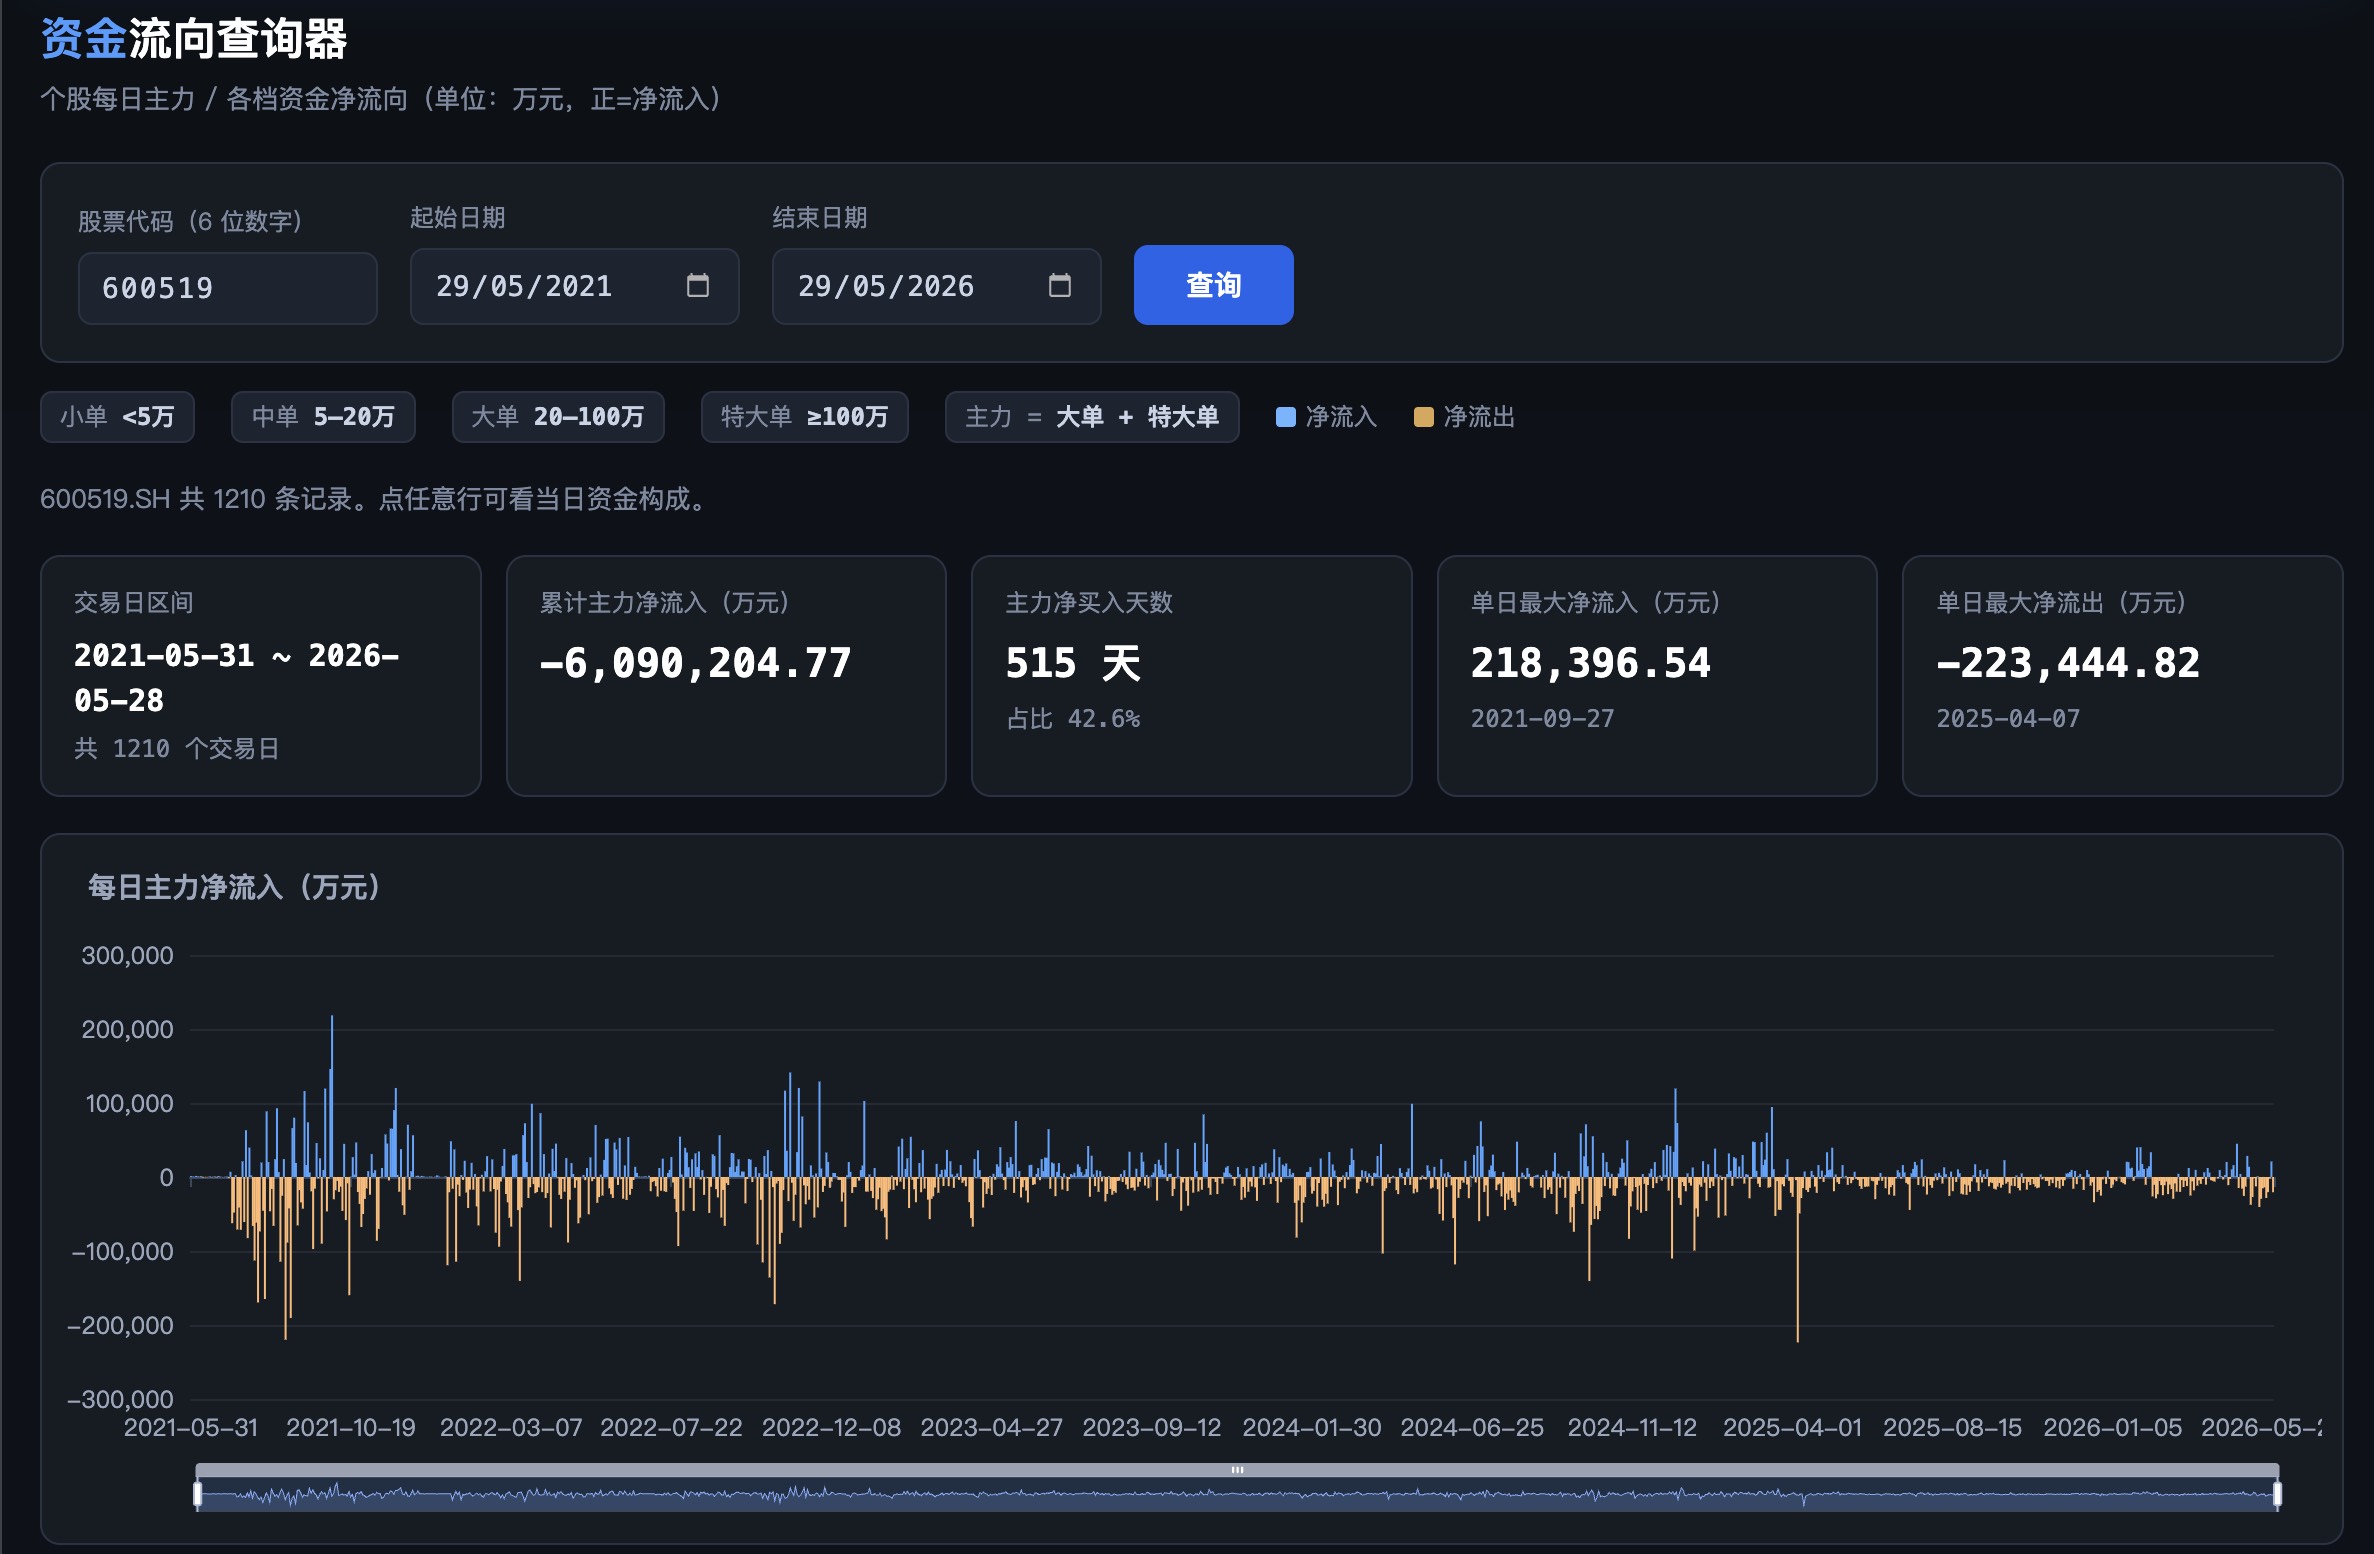Grab the left handle of chart zoom slider

(x=197, y=1494)
